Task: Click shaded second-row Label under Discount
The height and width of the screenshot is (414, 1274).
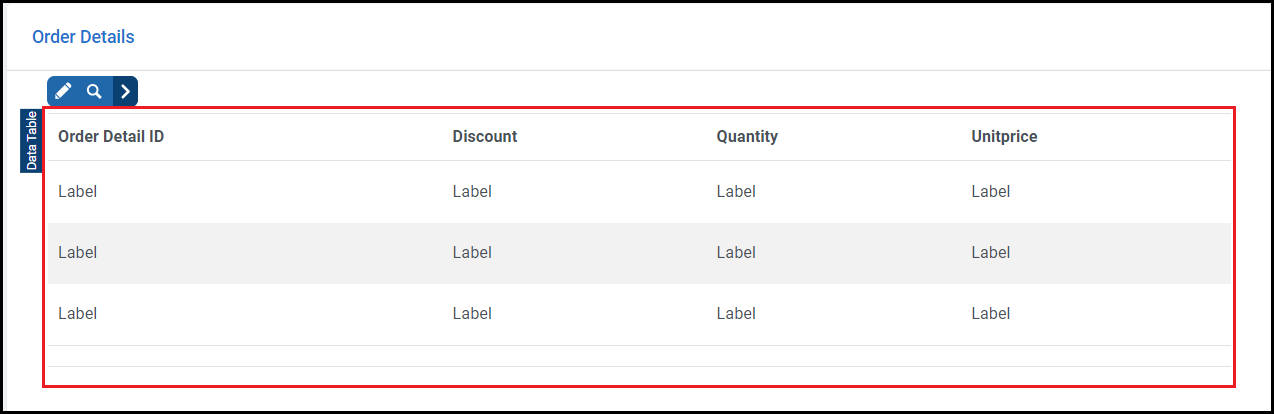Action: 472,253
